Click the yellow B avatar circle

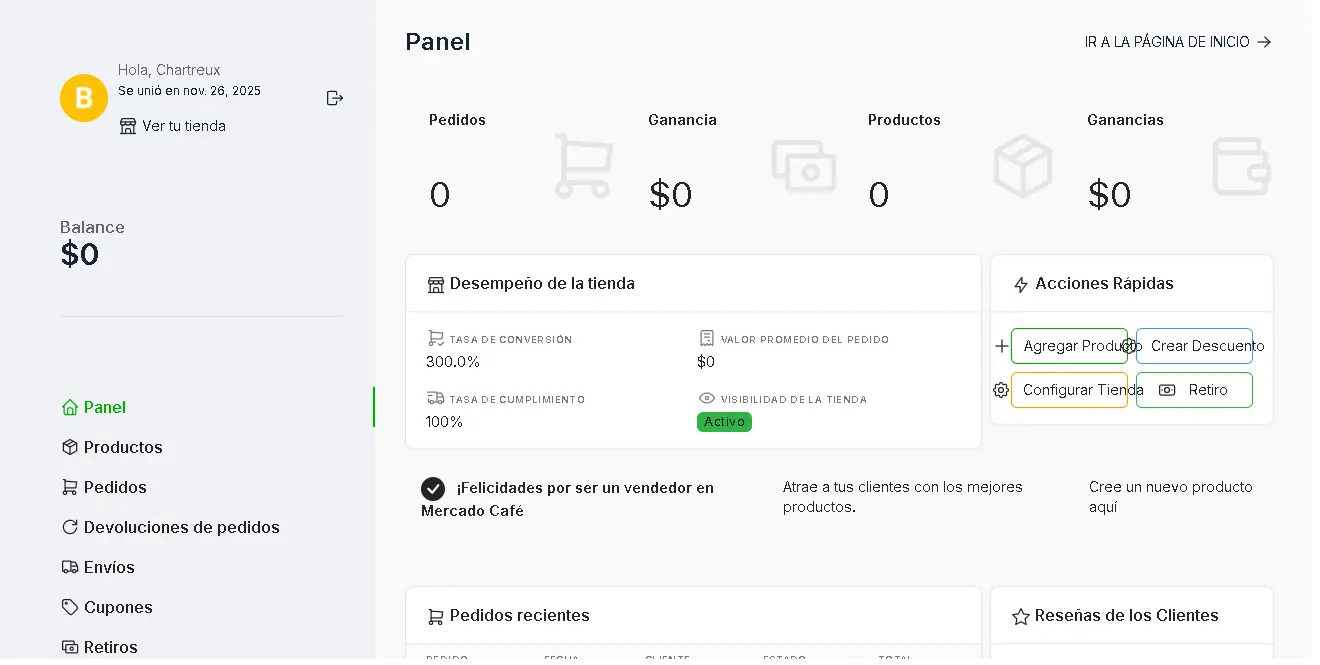pyautogui.click(x=84, y=97)
